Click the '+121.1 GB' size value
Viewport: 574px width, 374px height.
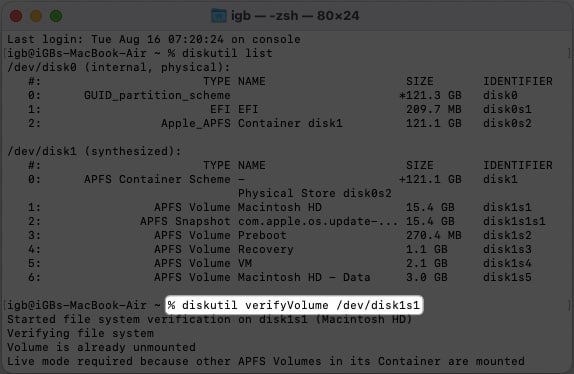430,179
